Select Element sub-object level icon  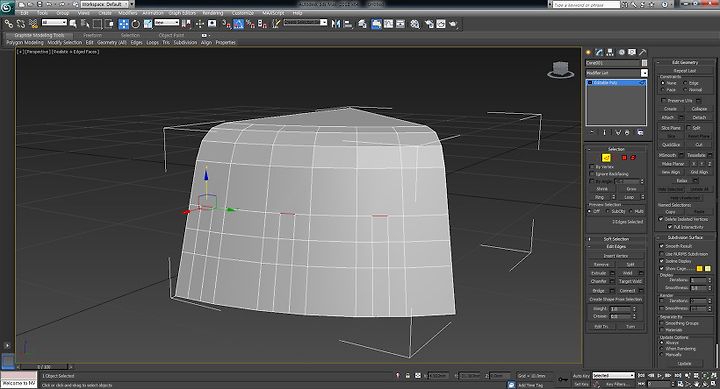633,158
